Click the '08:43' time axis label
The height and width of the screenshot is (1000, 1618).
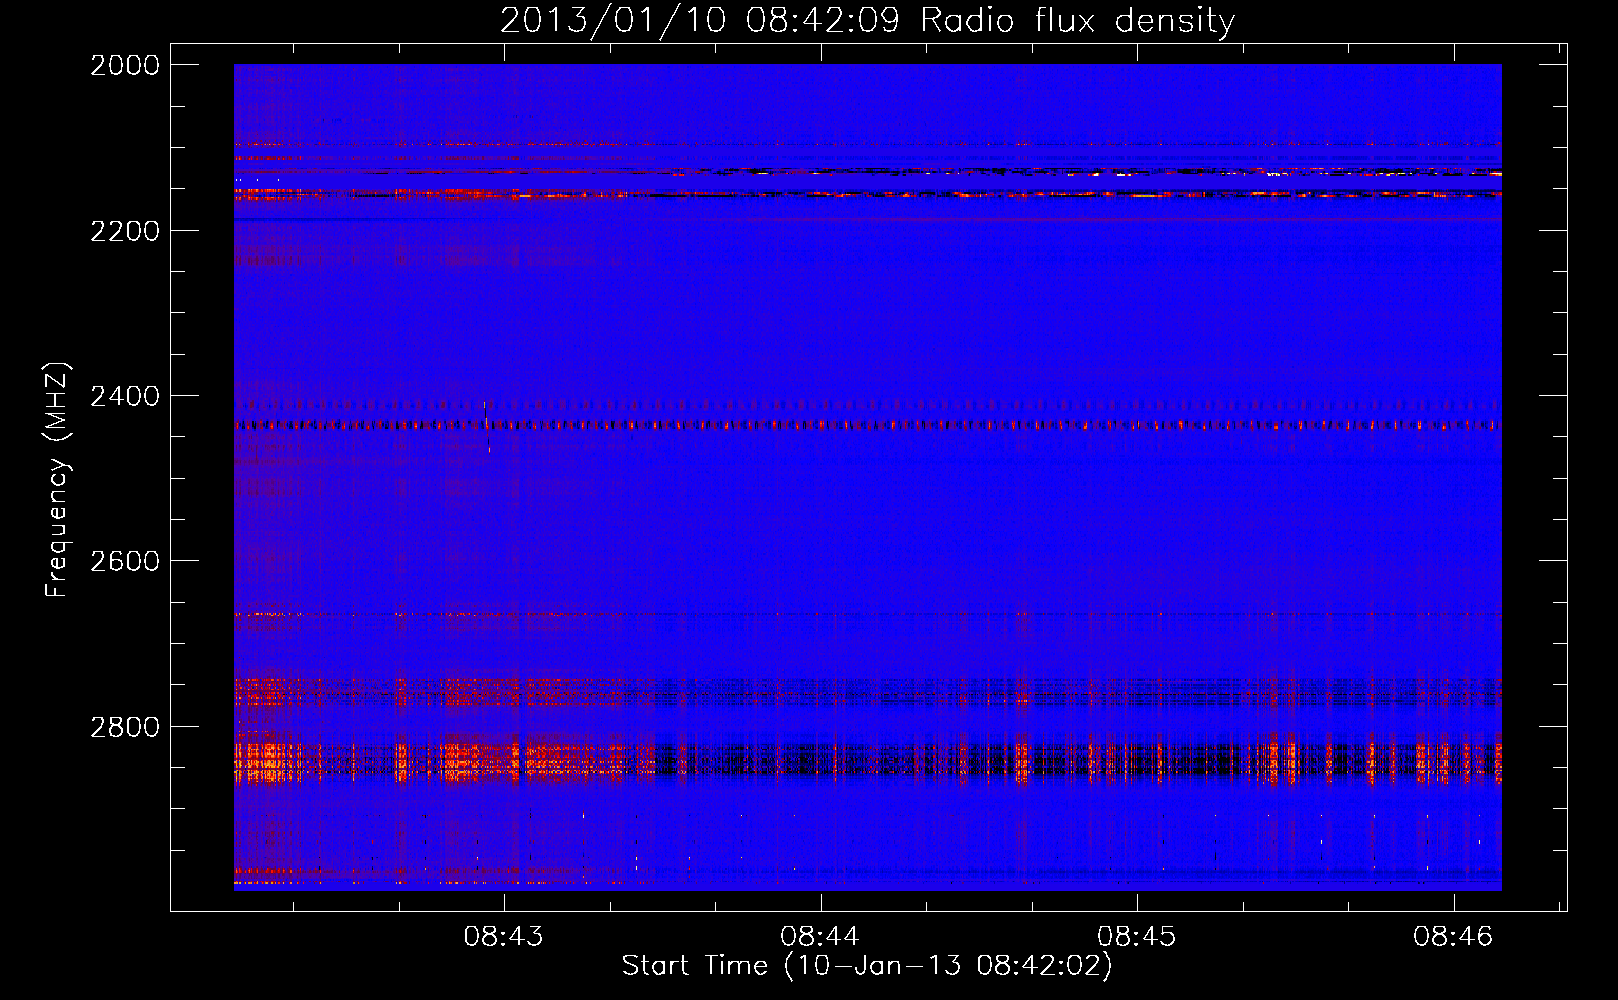click(x=503, y=936)
